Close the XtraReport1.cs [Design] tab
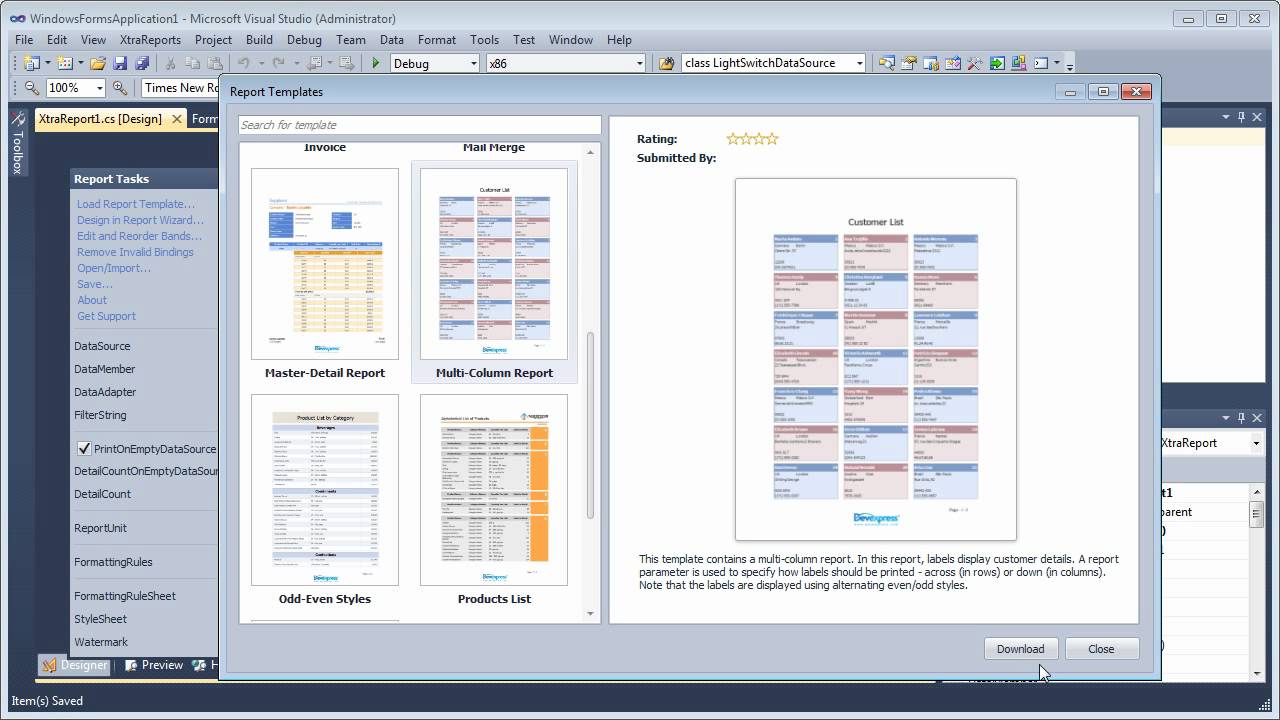The width and height of the screenshot is (1280, 720). [x=176, y=119]
